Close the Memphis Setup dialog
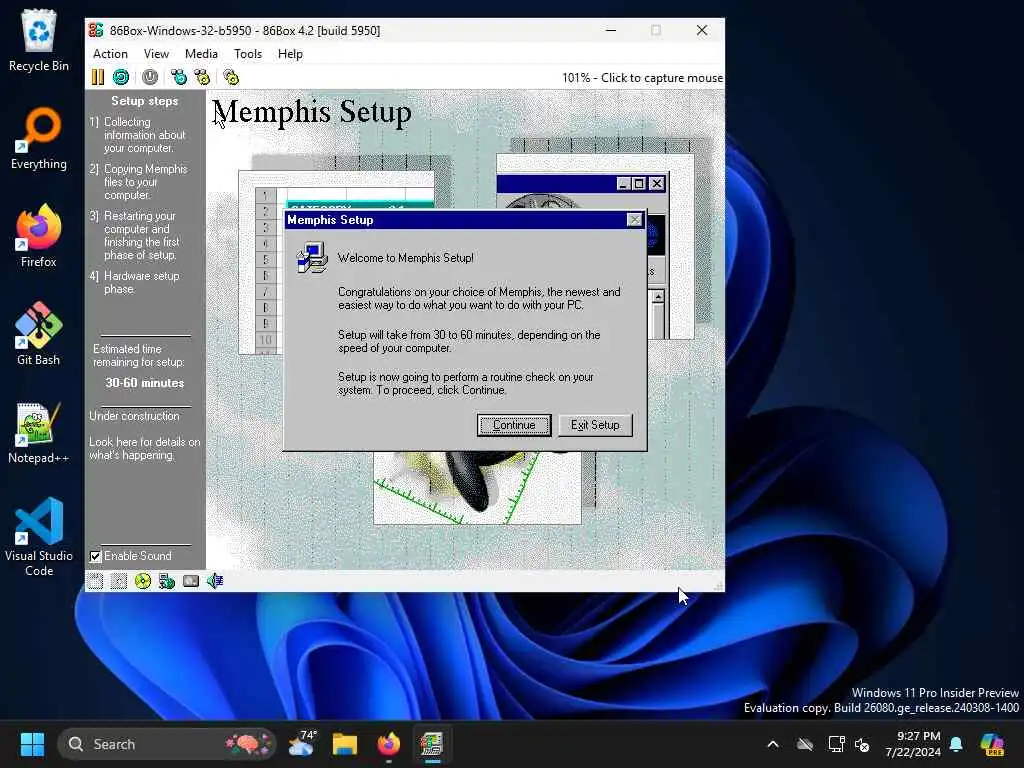 pos(634,219)
